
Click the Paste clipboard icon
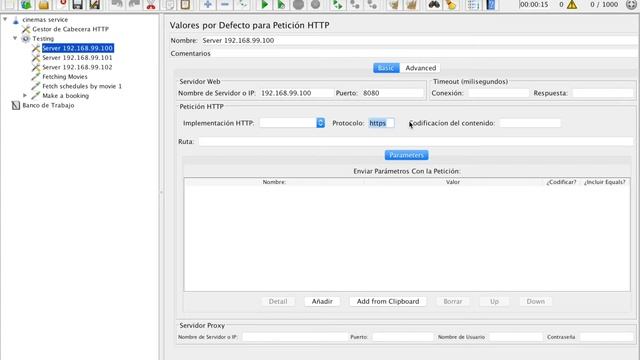185,4
